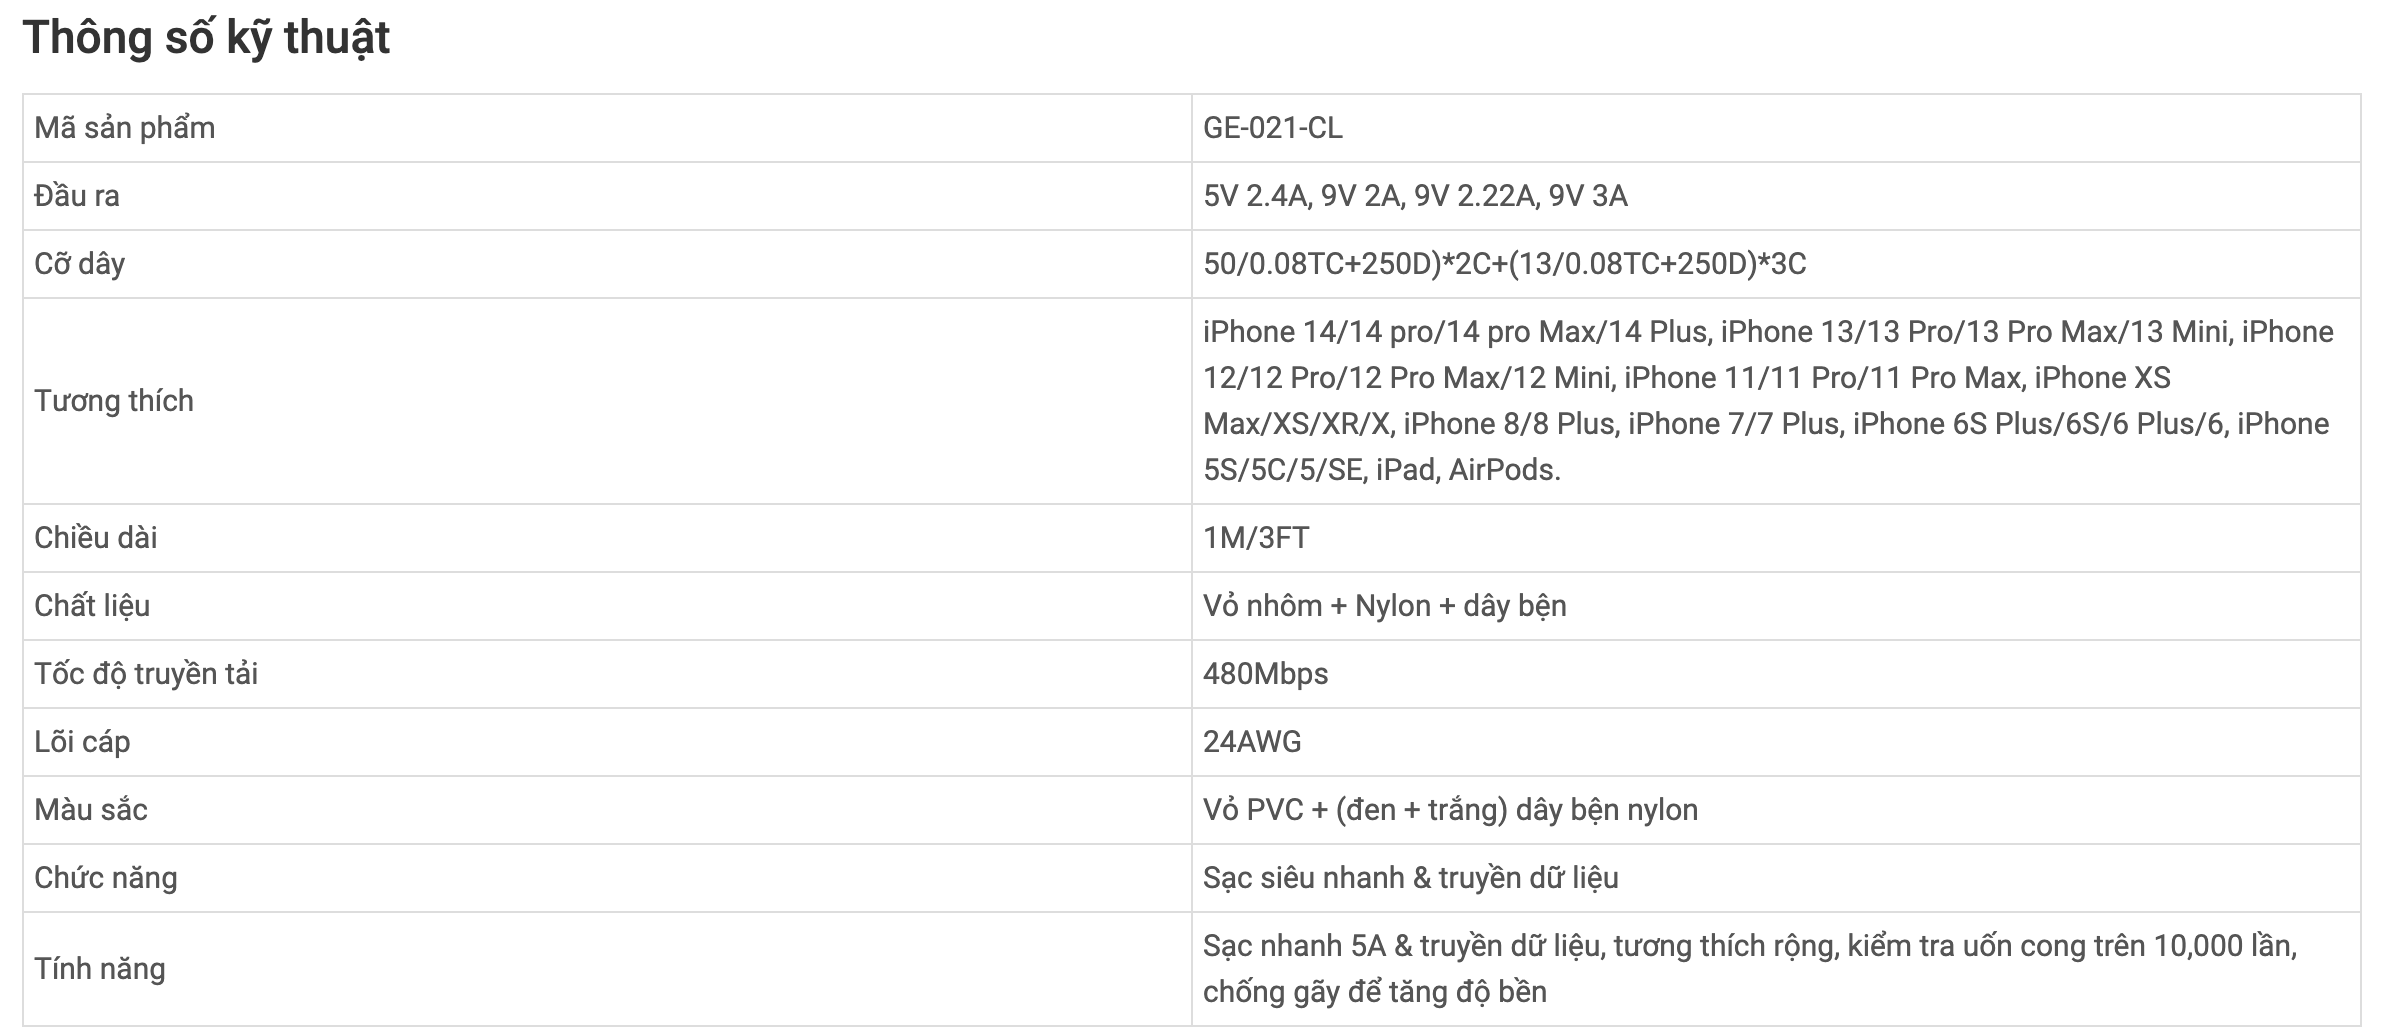The height and width of the screenshot is (1036, 2384).
Task: Select the 'Chất liệu' row label
Action: point(92,606)
